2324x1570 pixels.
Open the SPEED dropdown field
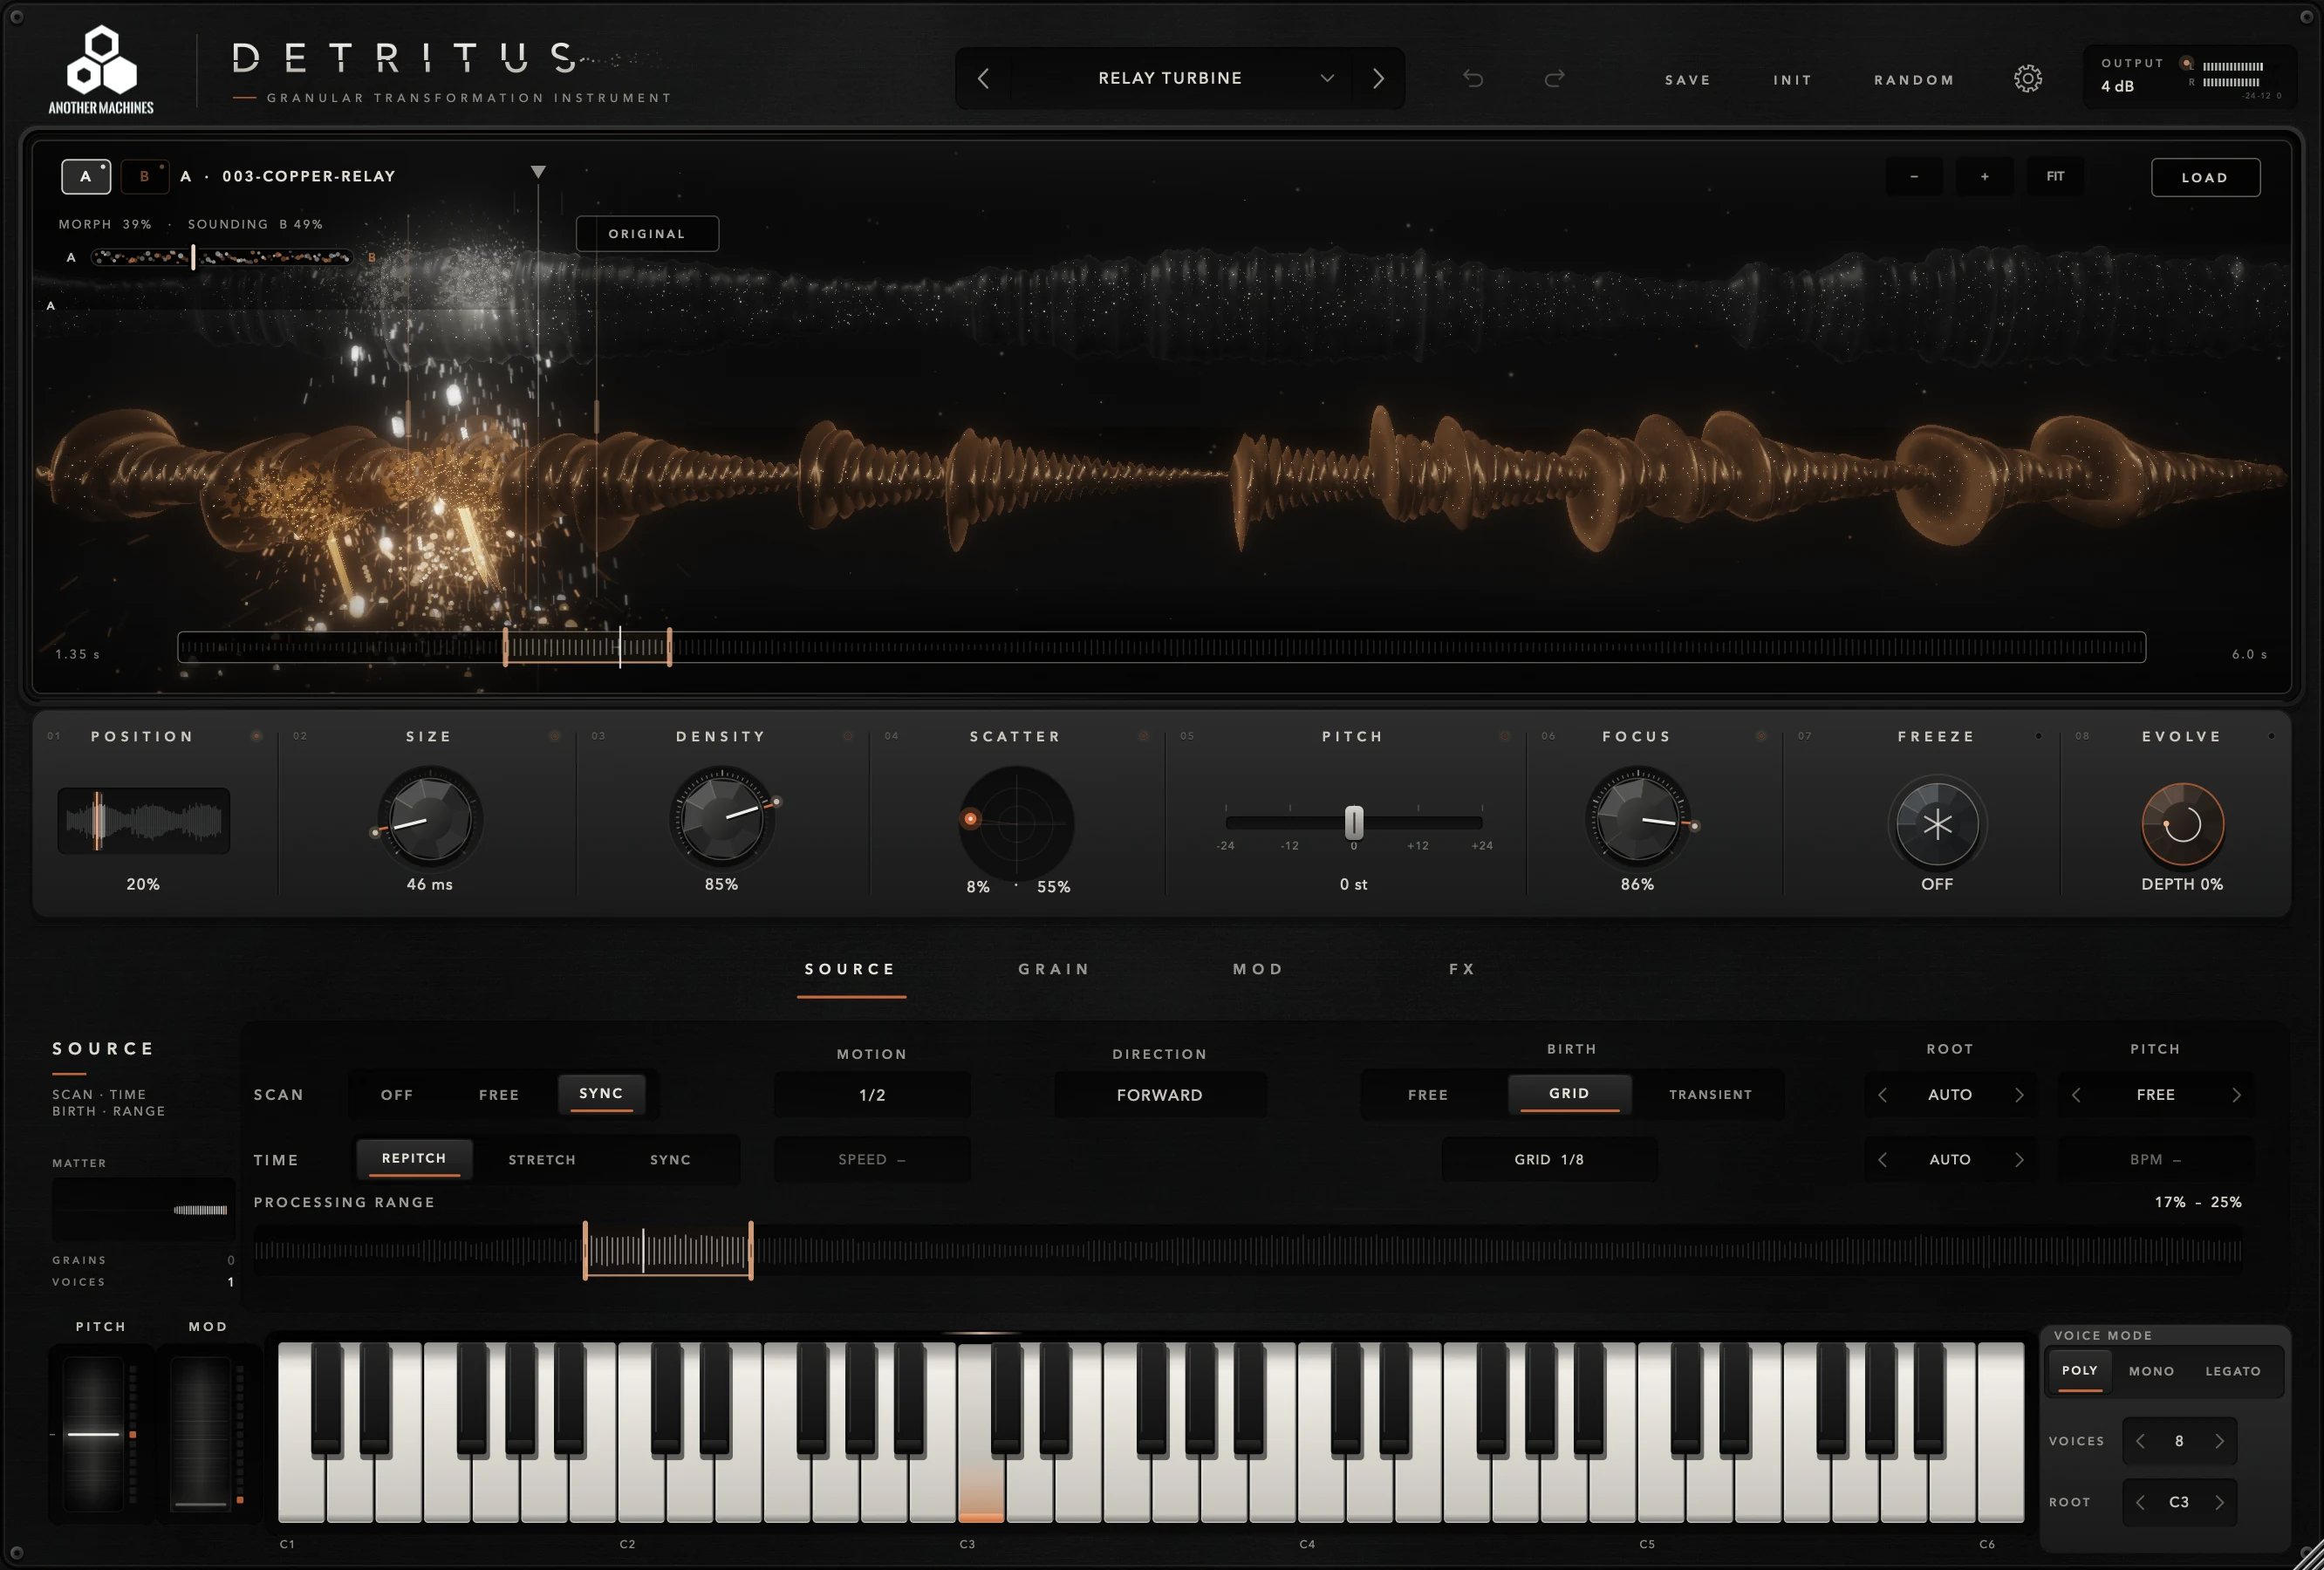pyautogui.click(x=872, y=1160)
